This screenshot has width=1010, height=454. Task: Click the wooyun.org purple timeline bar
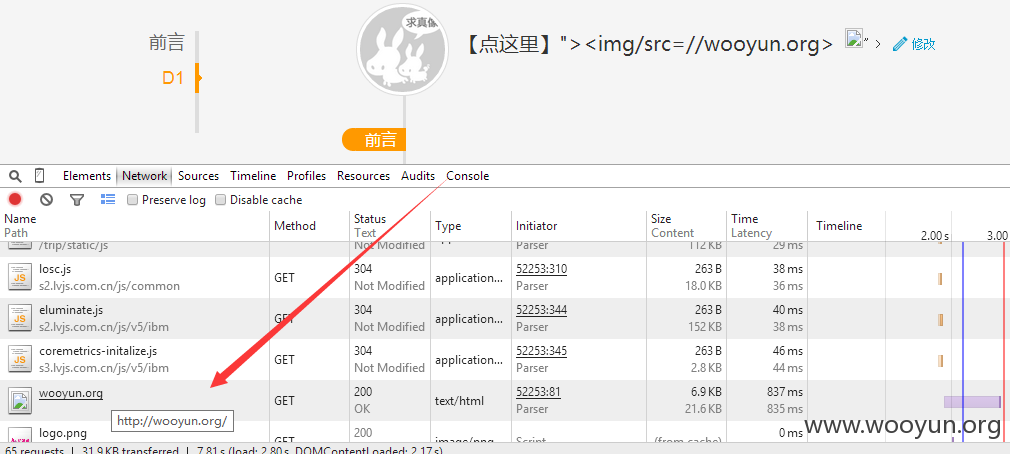[x=972, y=402]
